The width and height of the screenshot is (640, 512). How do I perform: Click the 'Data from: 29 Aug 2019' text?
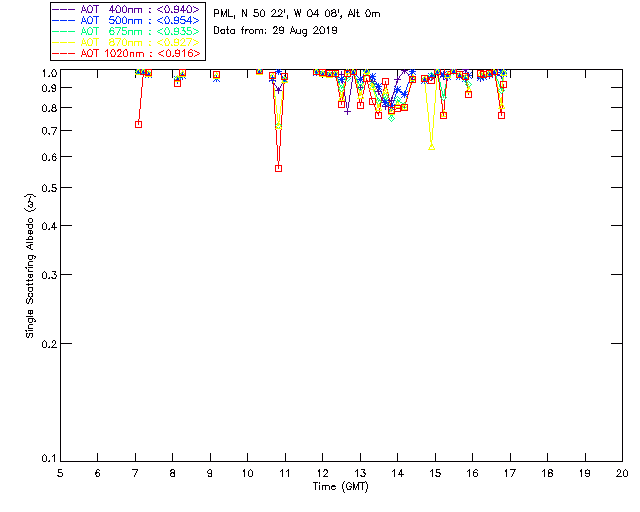(x=276, y=31)
